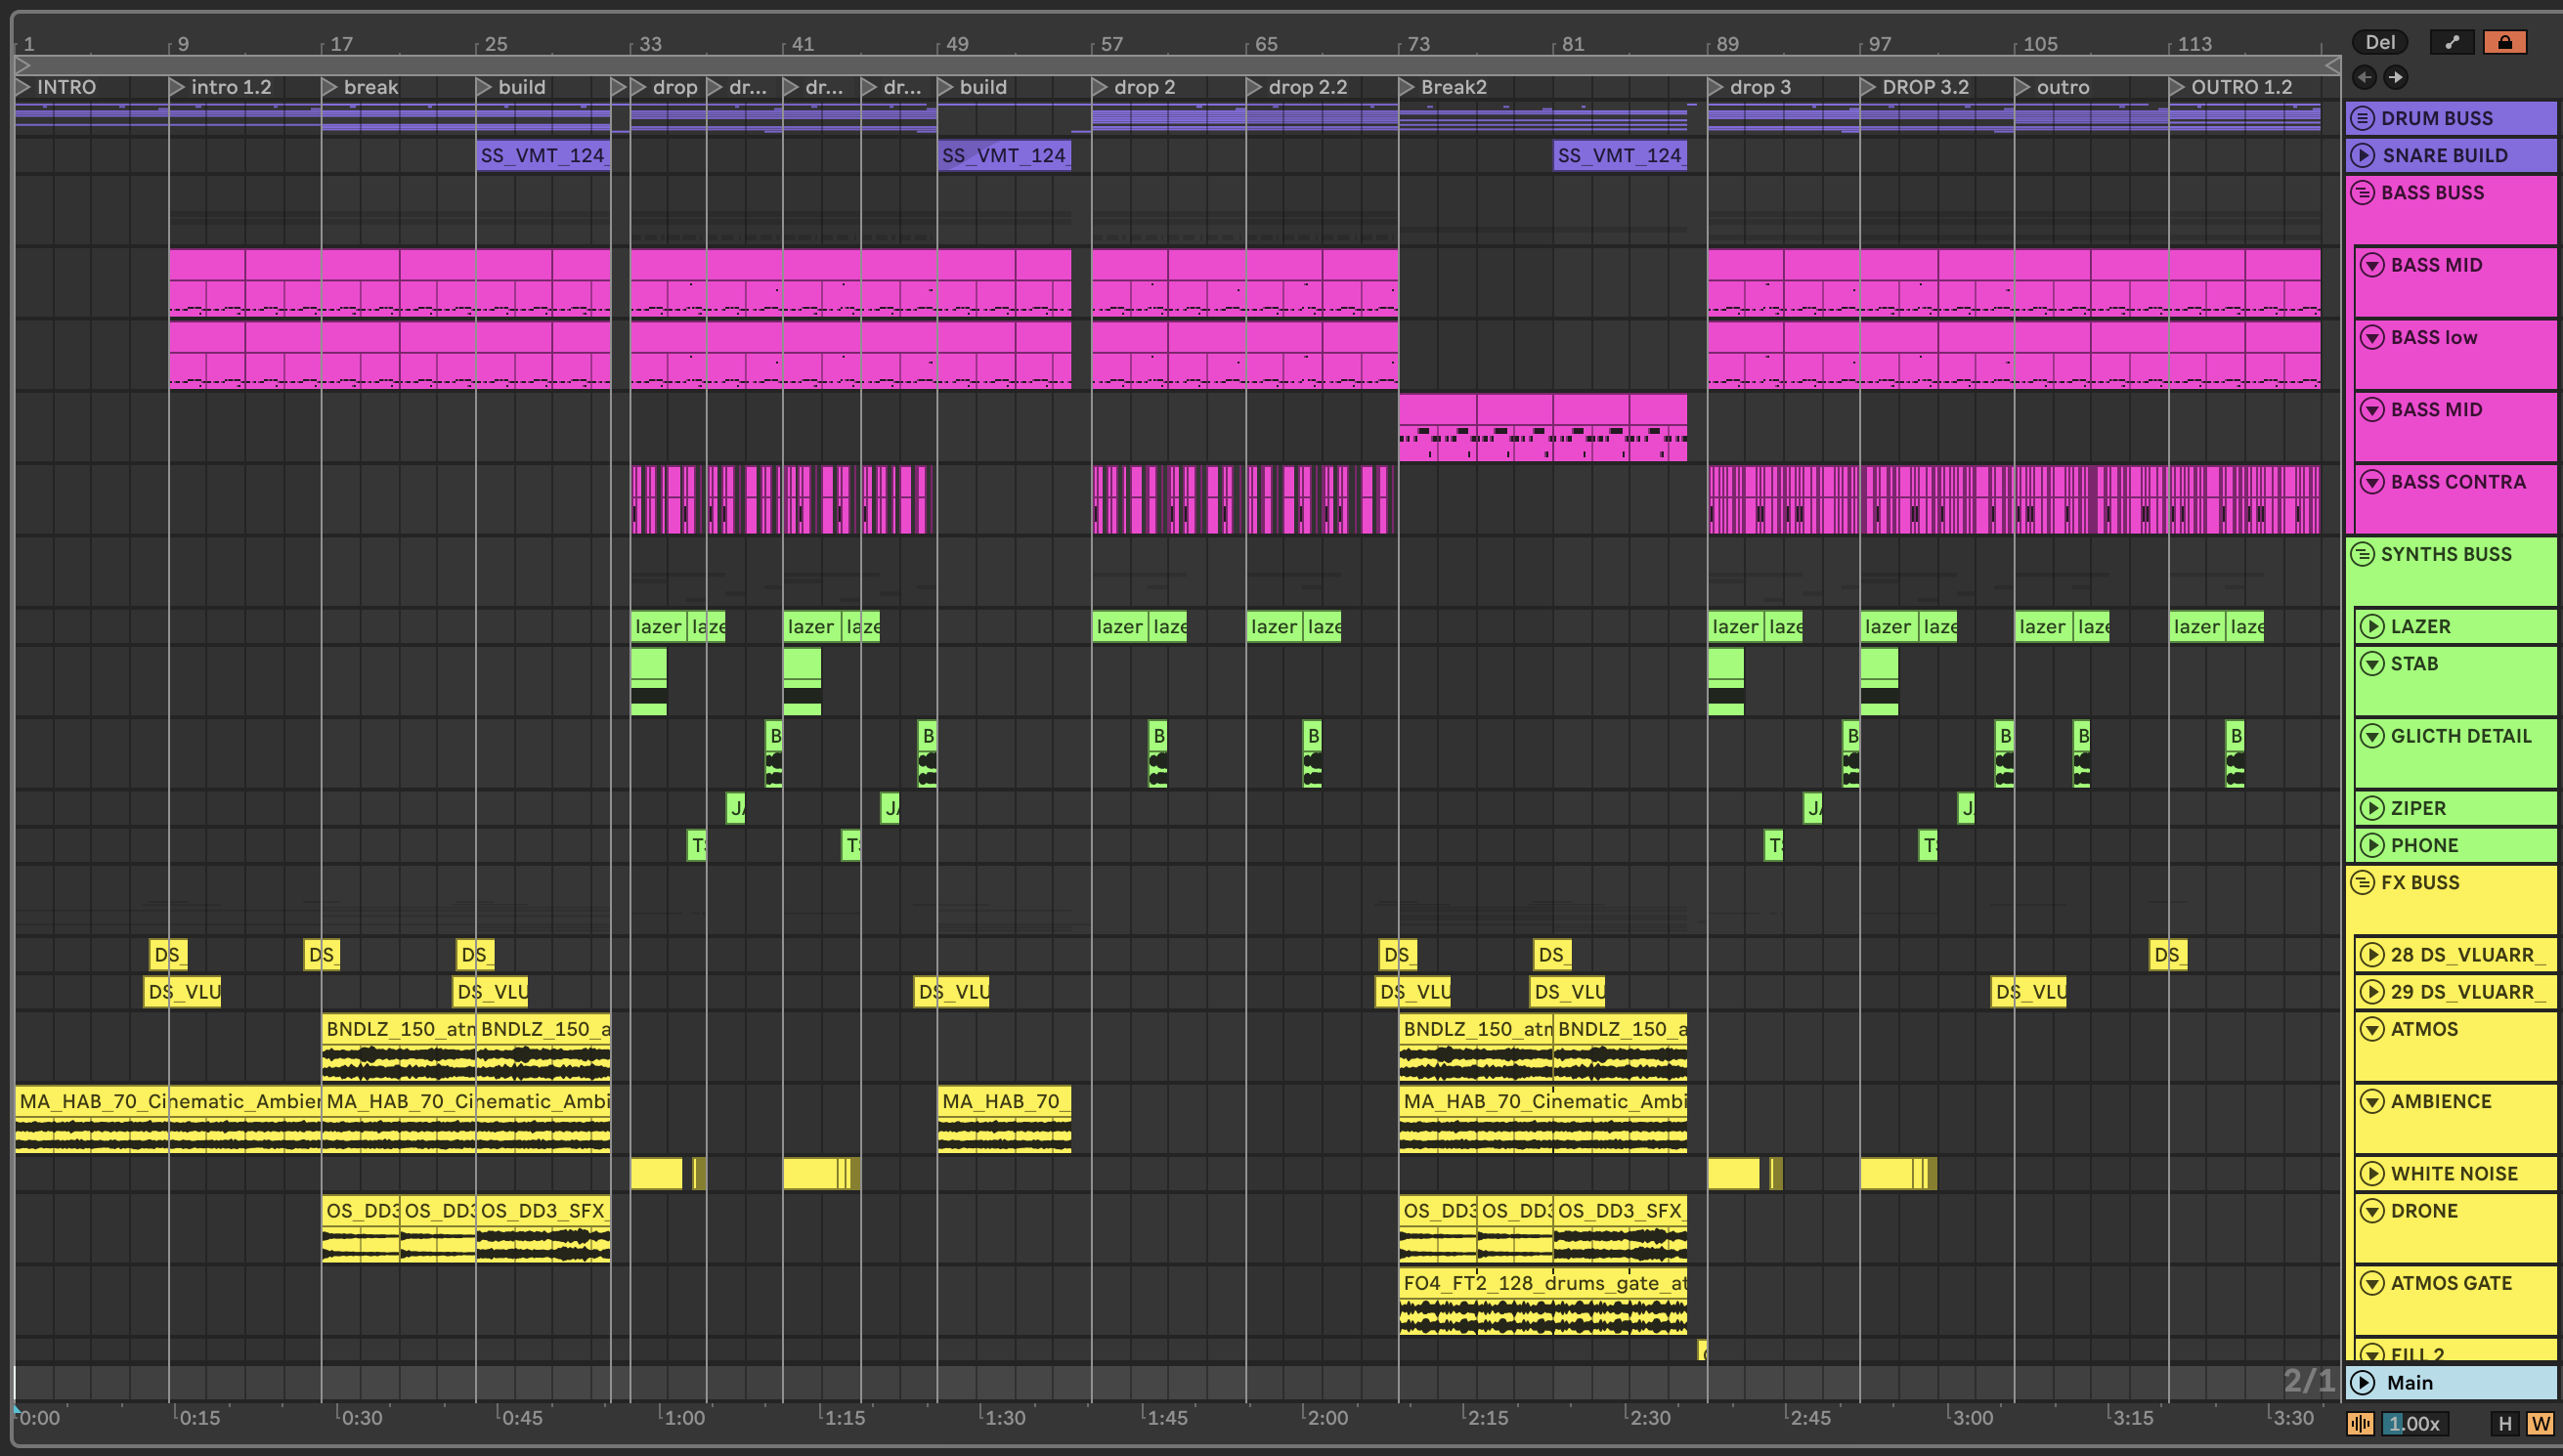Toggle the orange lock envelopes button
Image resolution: width=2563 pixels, height=1456 pixels.
tap(2504, 42)
